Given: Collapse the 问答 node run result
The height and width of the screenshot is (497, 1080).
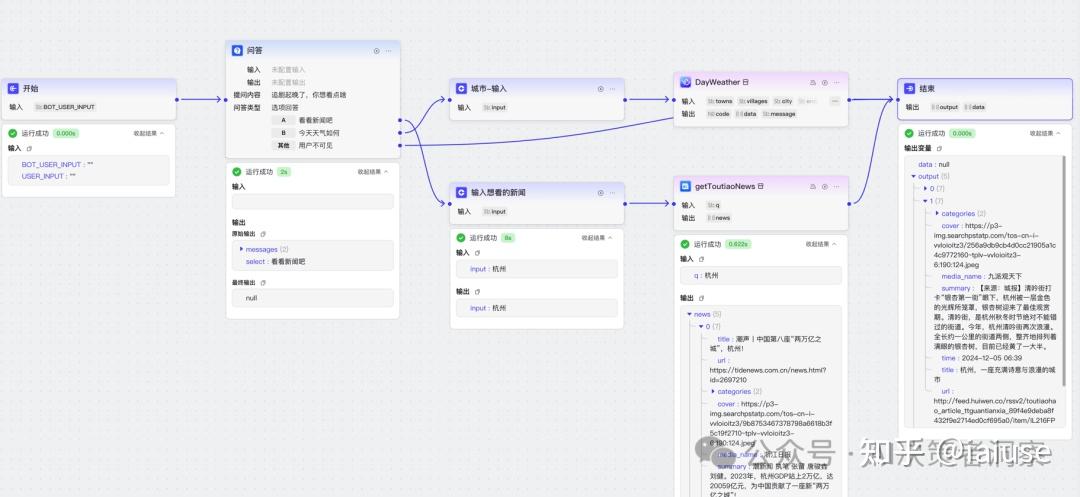Looking at the screenshot, I should pos(373,172).
